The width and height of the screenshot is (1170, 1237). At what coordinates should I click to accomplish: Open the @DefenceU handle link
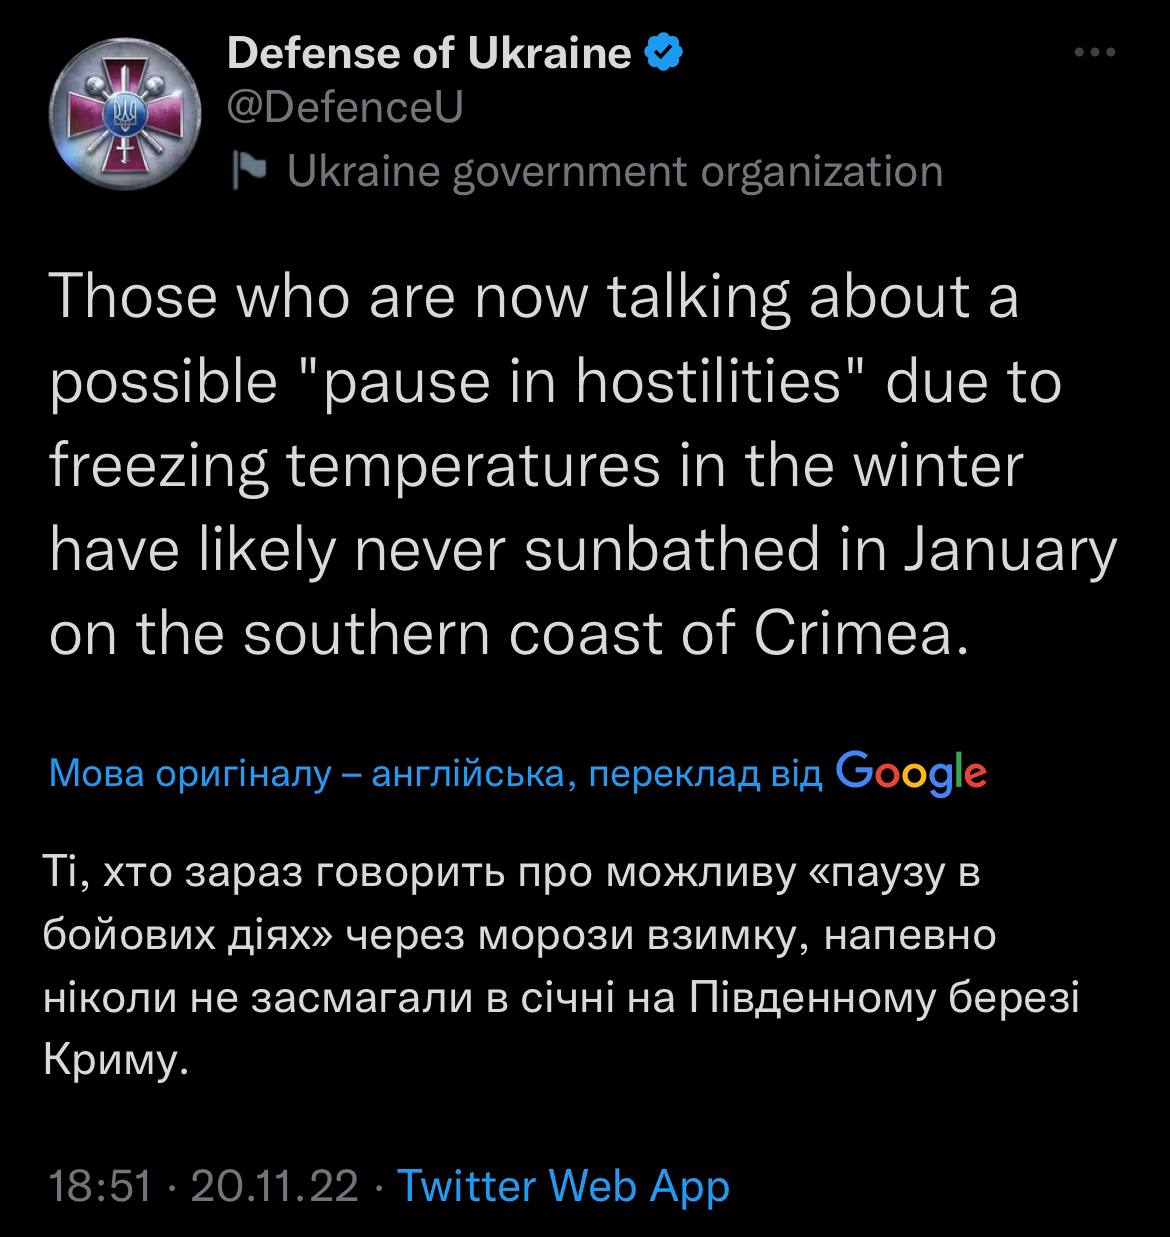click(x=346, y=108)
